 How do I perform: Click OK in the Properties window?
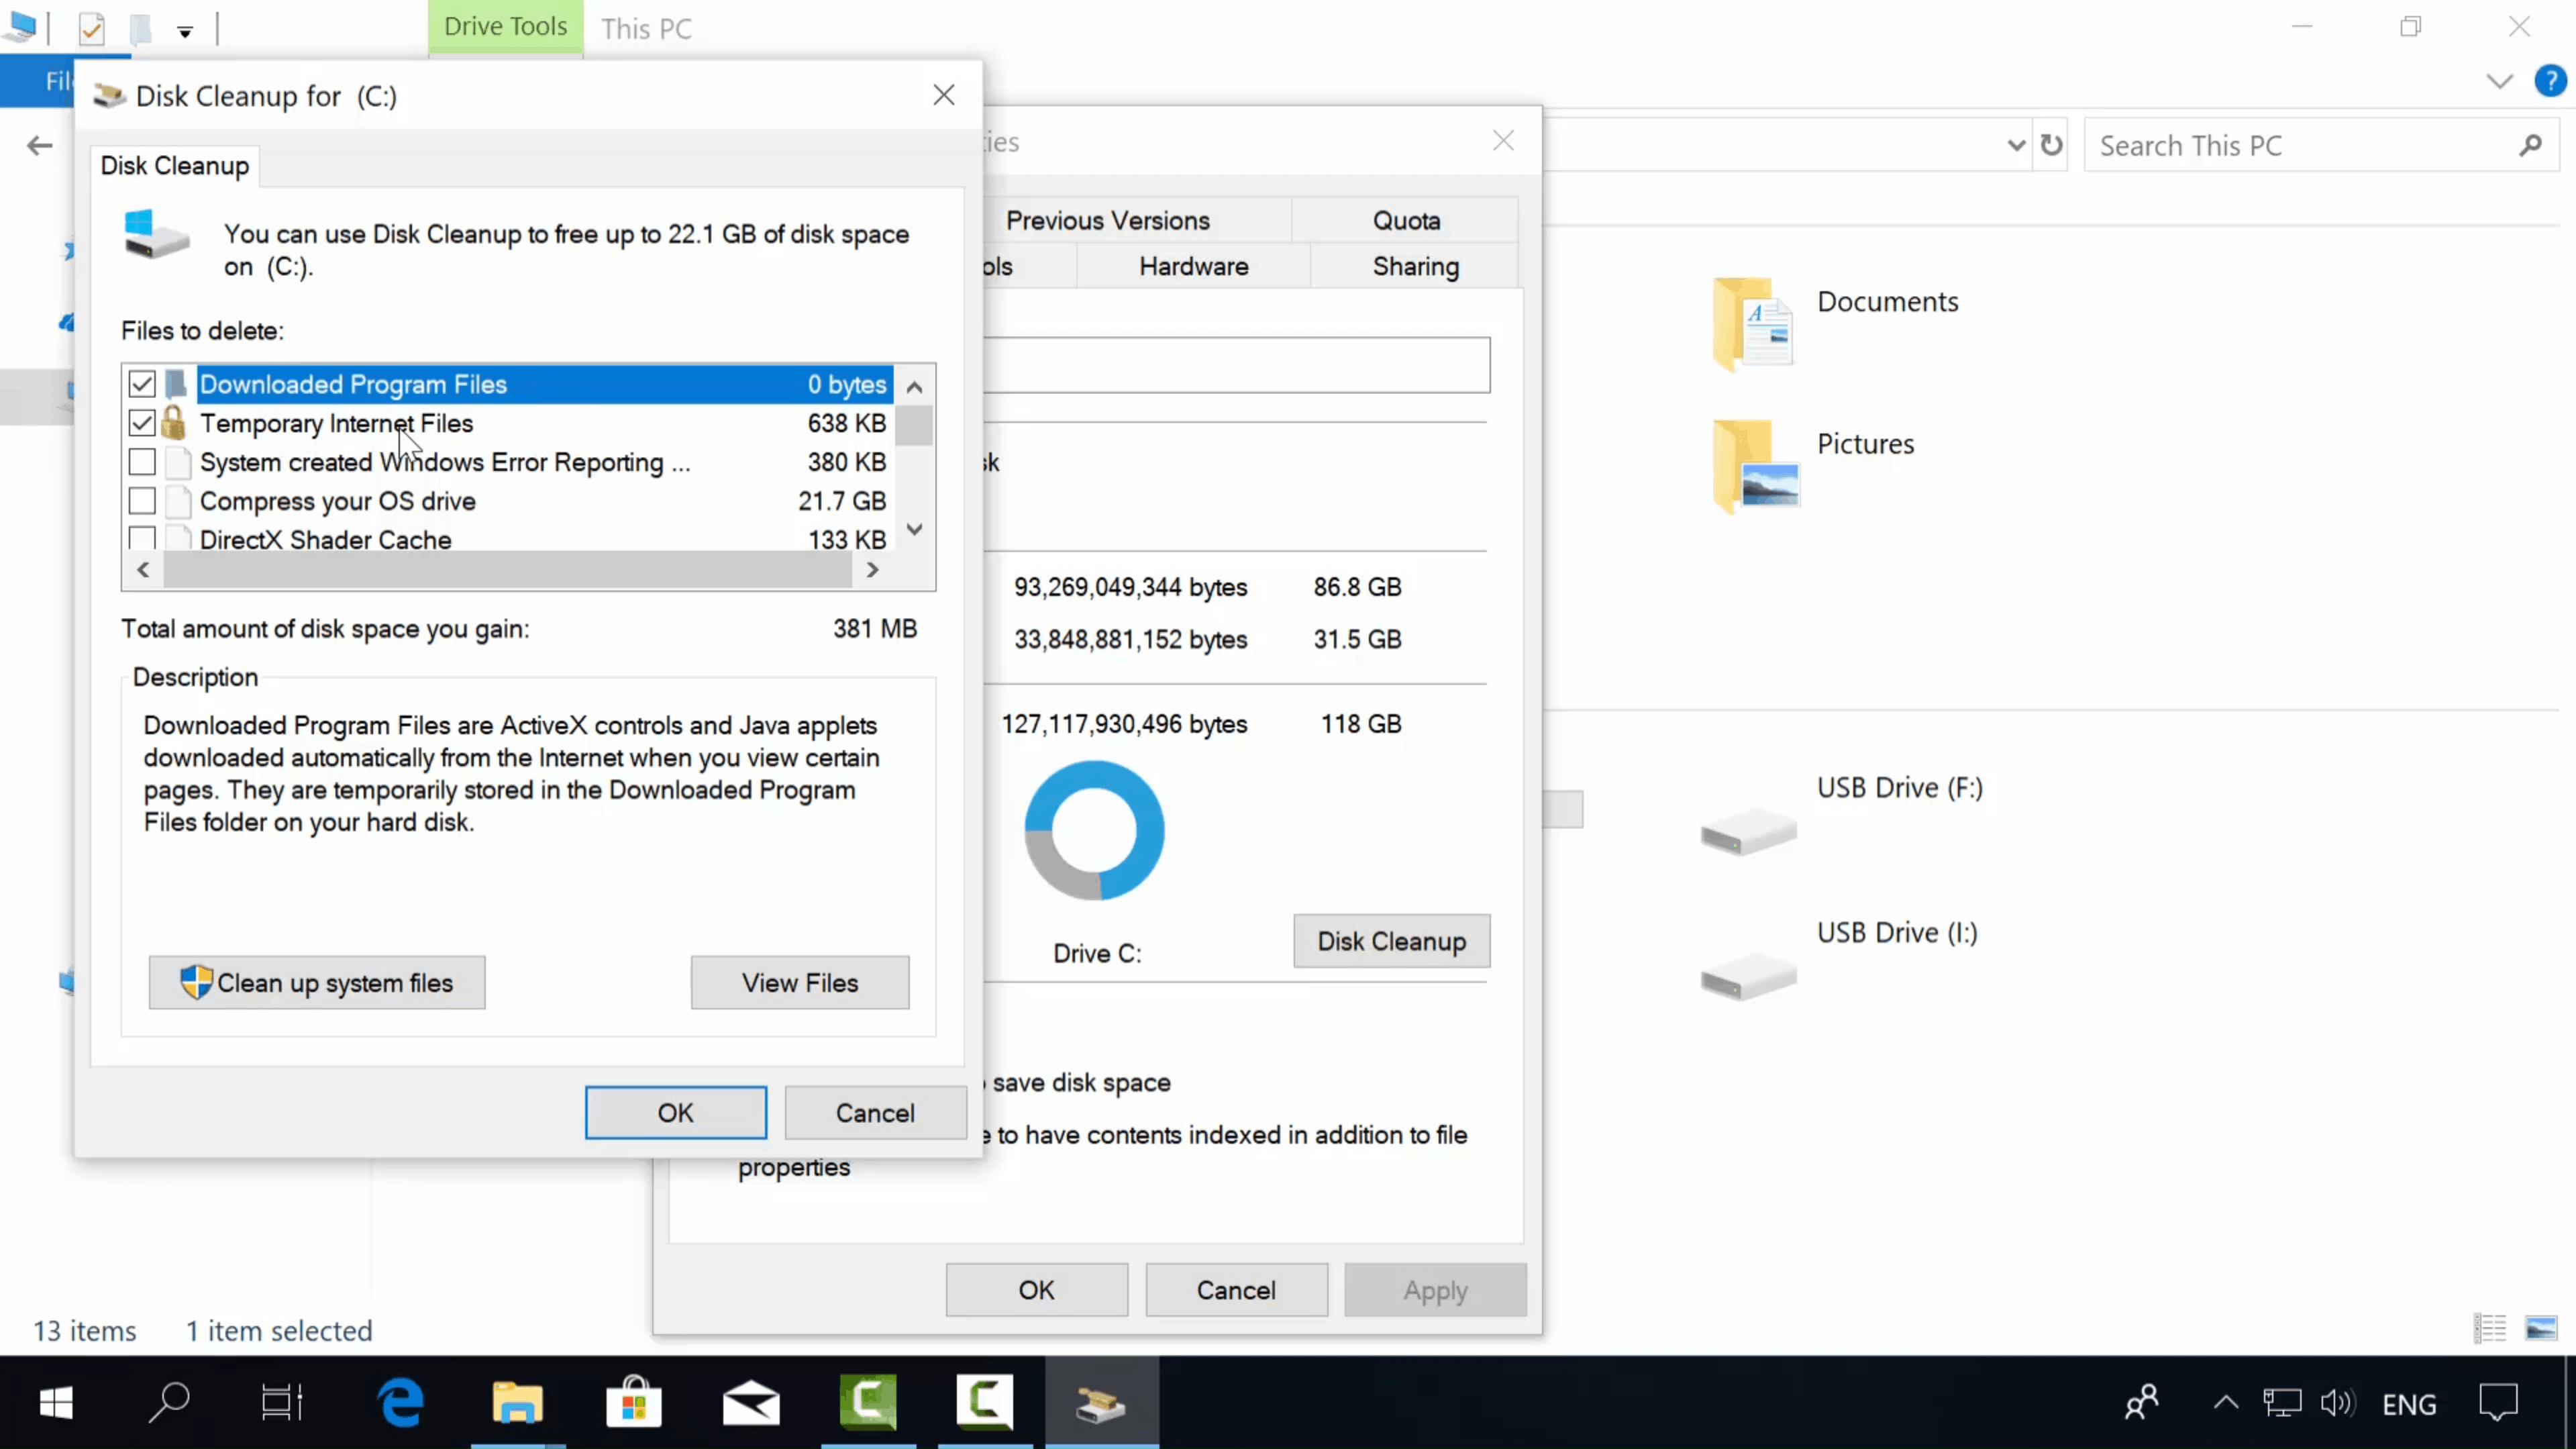[x=1037, y=1290]
